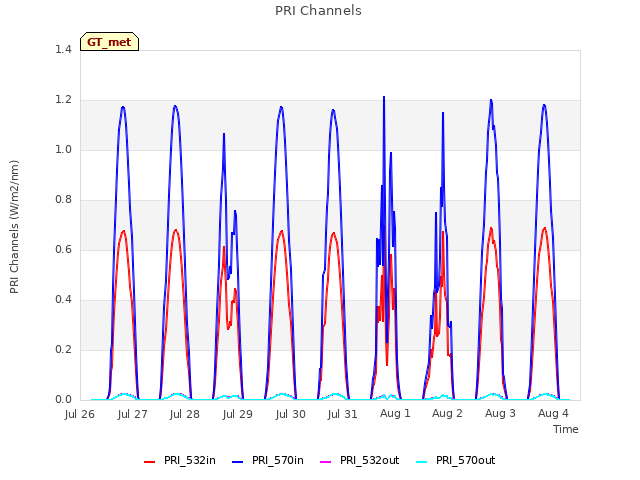Click the Jul 31 x-axis tick label
This screenshot has height=480, width=640.
342,414
